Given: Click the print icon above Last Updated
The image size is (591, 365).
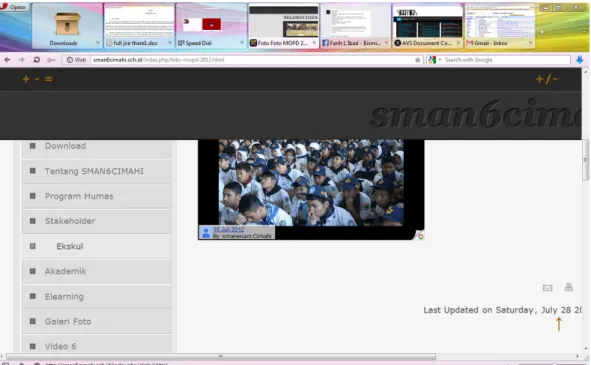Looking at the screenshot, I should (568, 287).
